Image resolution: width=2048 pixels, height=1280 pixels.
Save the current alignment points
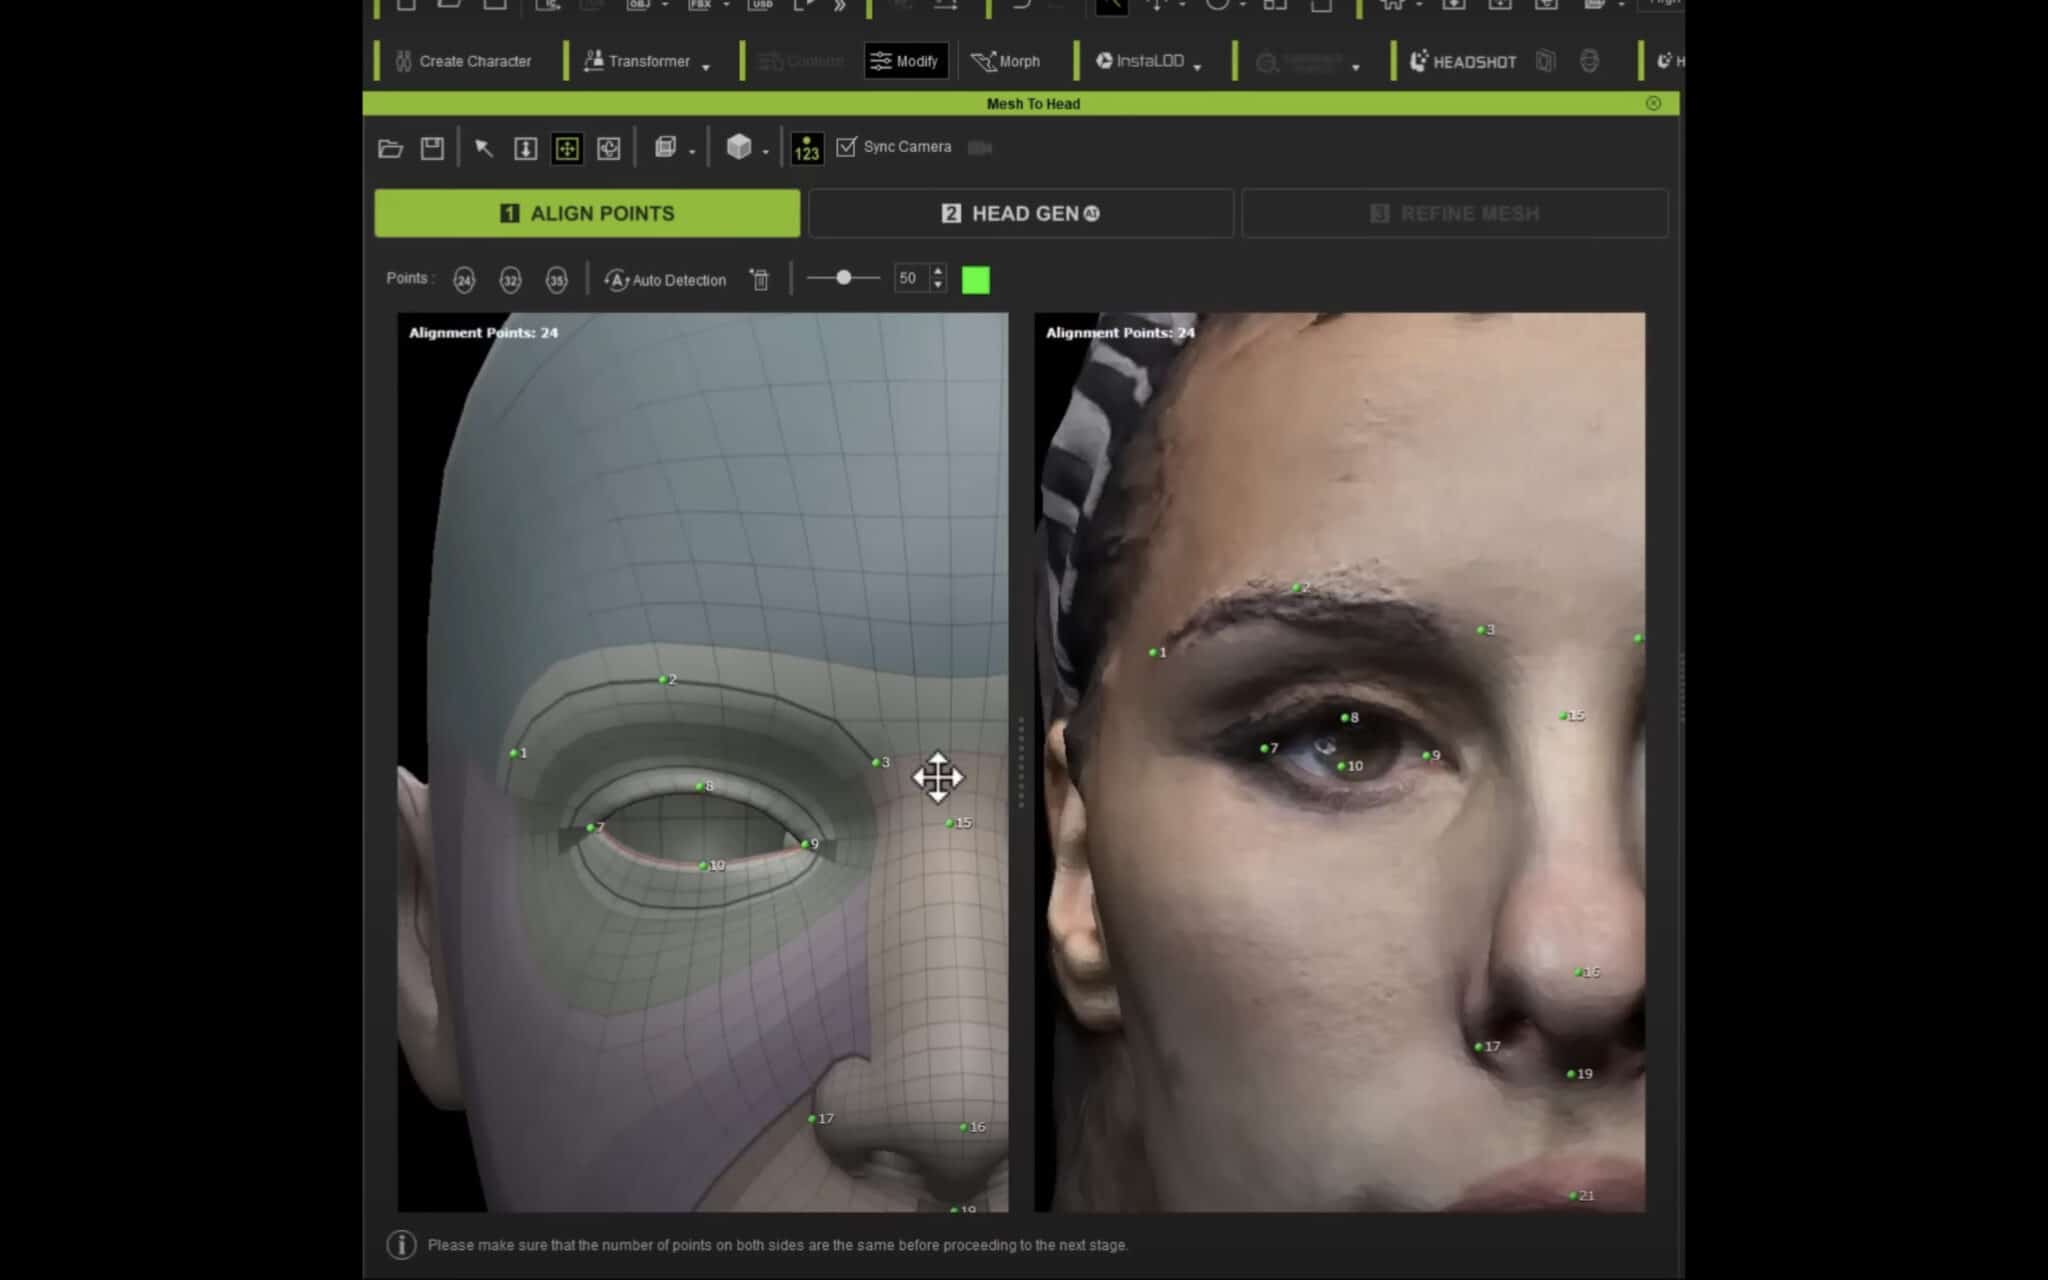click(x=432, y=147)
